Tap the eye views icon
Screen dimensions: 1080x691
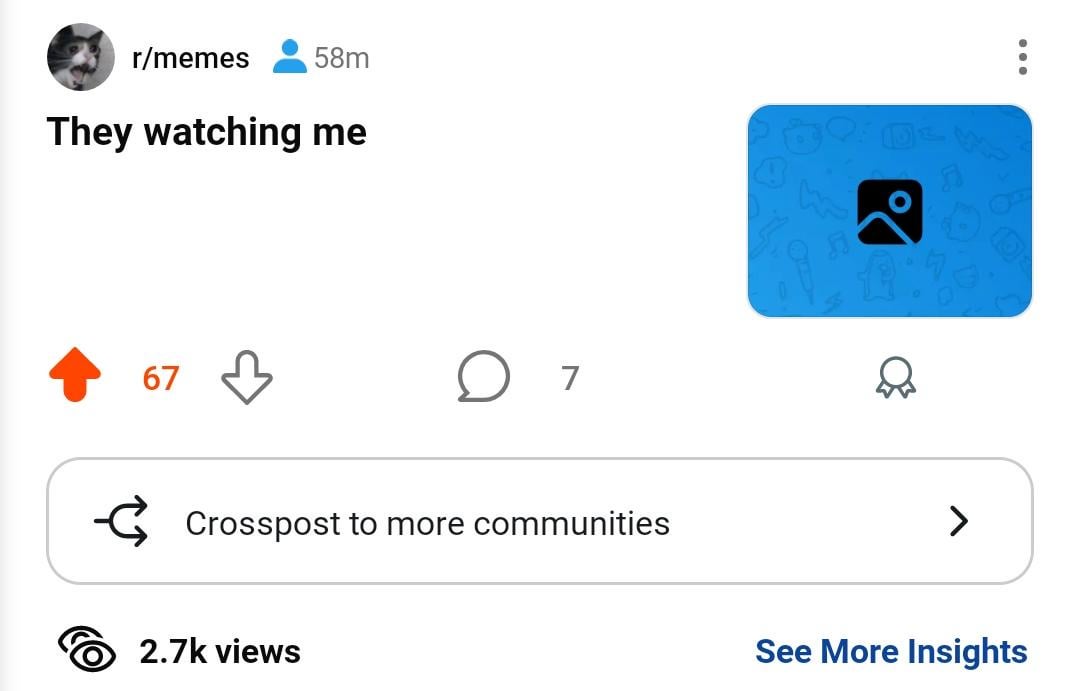(x=87, y=649)
